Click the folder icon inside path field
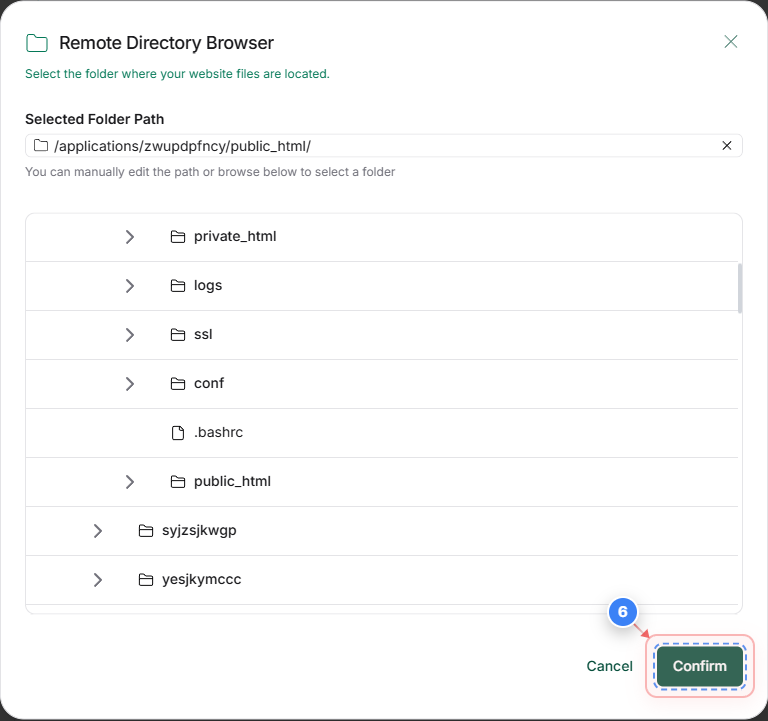Screen dimensions: 768x721 [41, 145]
